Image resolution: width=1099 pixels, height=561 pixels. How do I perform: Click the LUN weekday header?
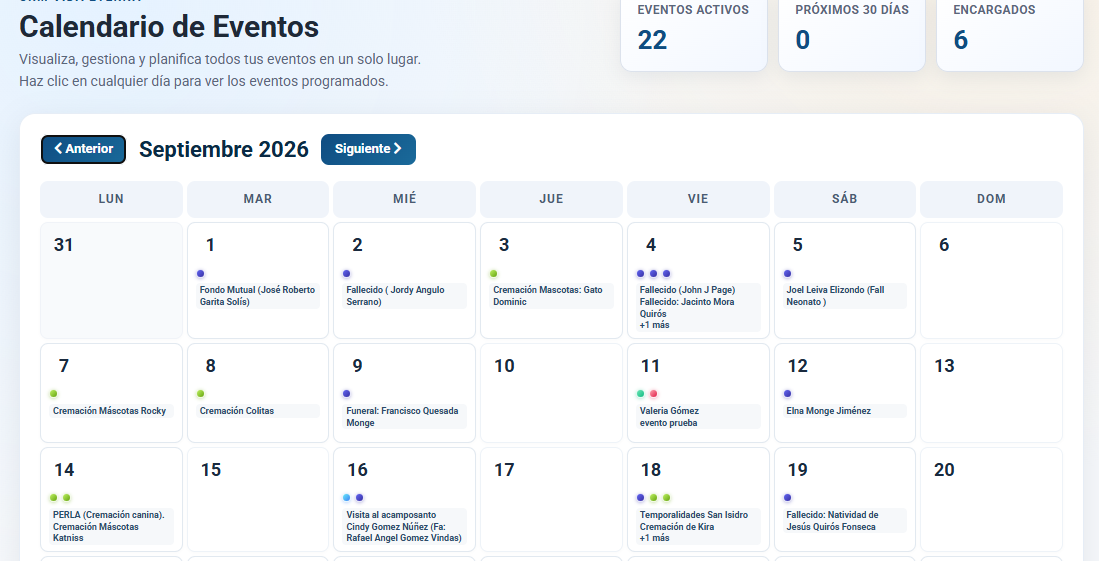pos(111,199)
